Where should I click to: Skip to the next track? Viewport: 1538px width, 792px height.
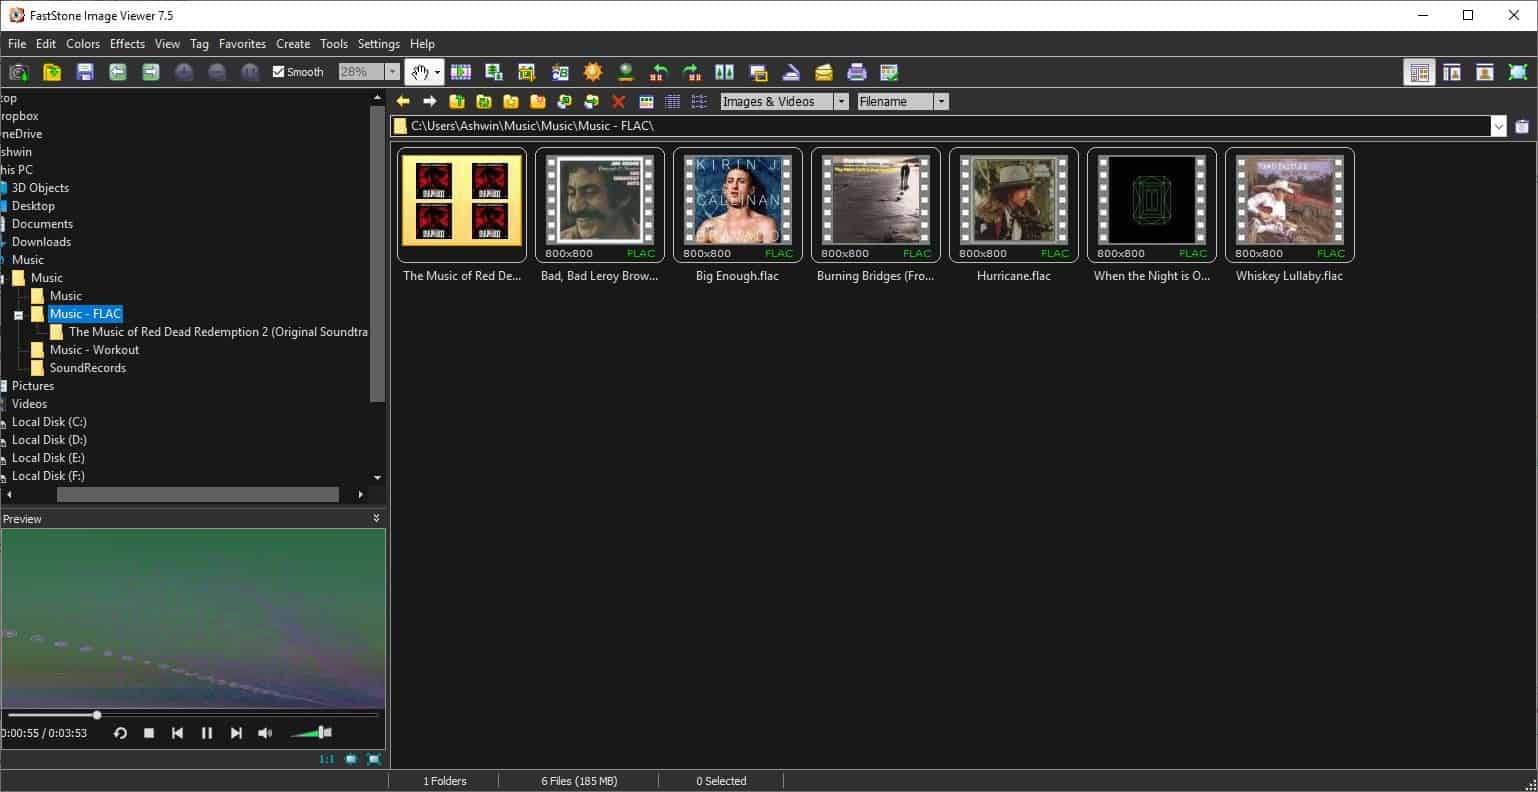coord(236,733)
